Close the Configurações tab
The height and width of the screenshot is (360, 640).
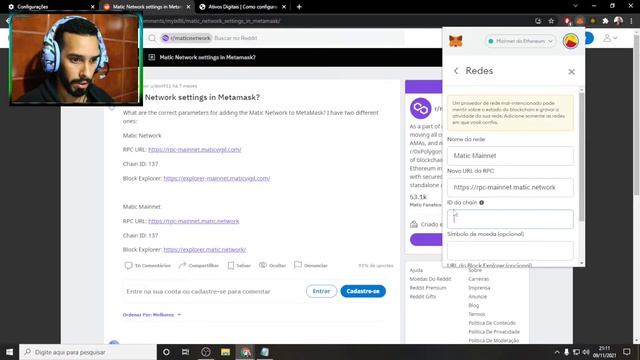(93, 7)
